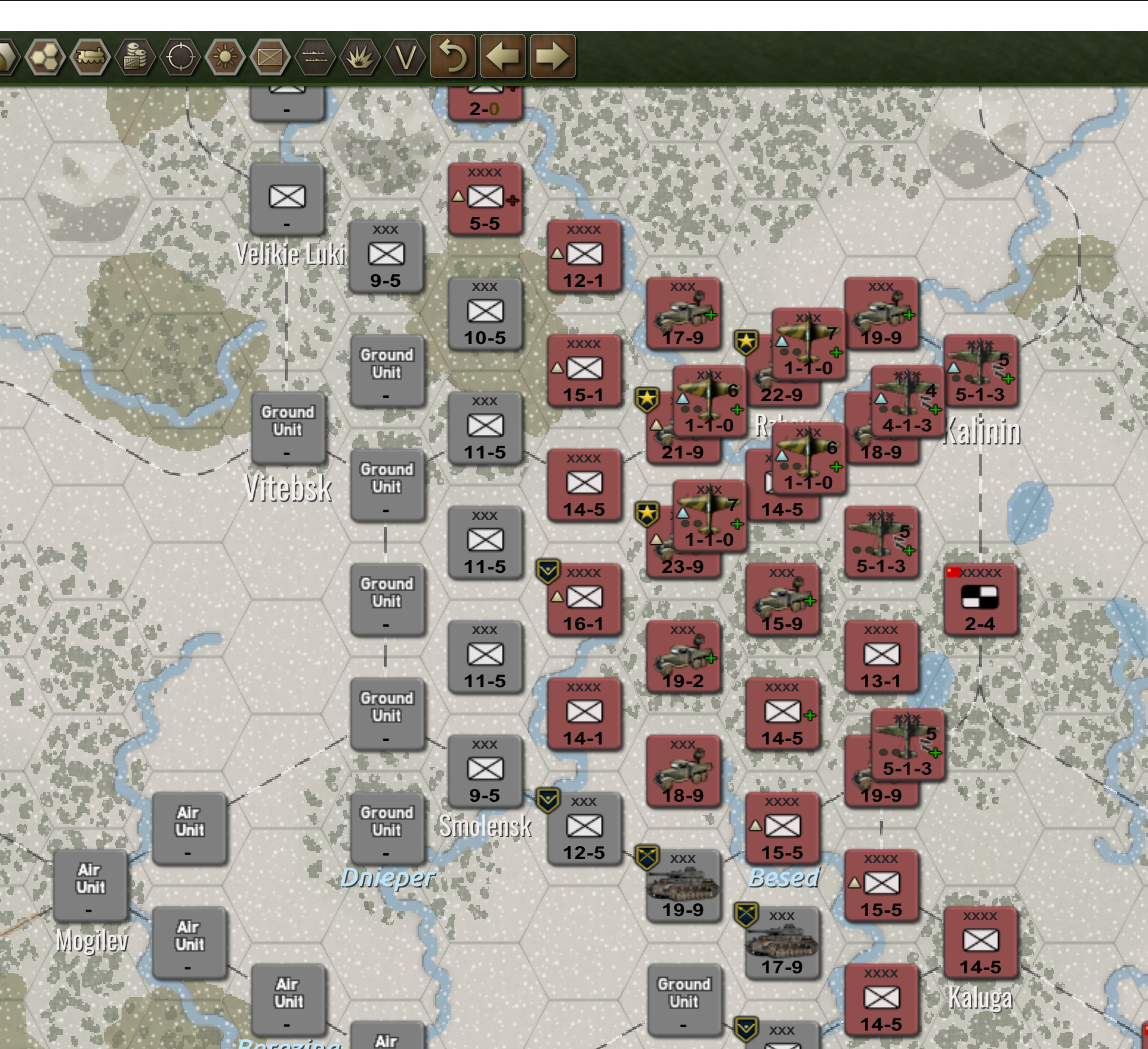Select the red 13-1 army counter

[882, 656]
